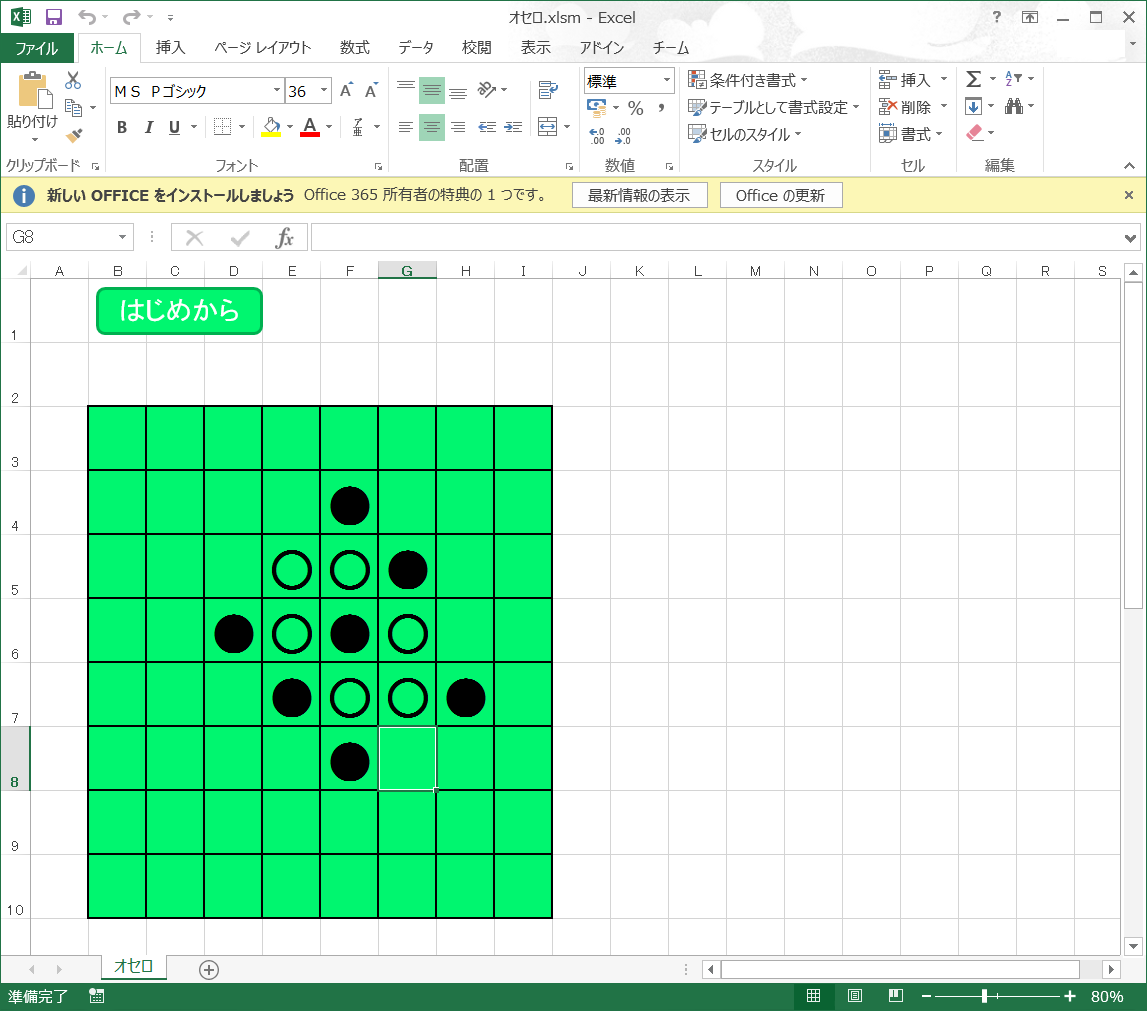Open the 挿入 ribbon tab
The height and width of the screenshot is (1011, 1147).
(x=170, y=47)
